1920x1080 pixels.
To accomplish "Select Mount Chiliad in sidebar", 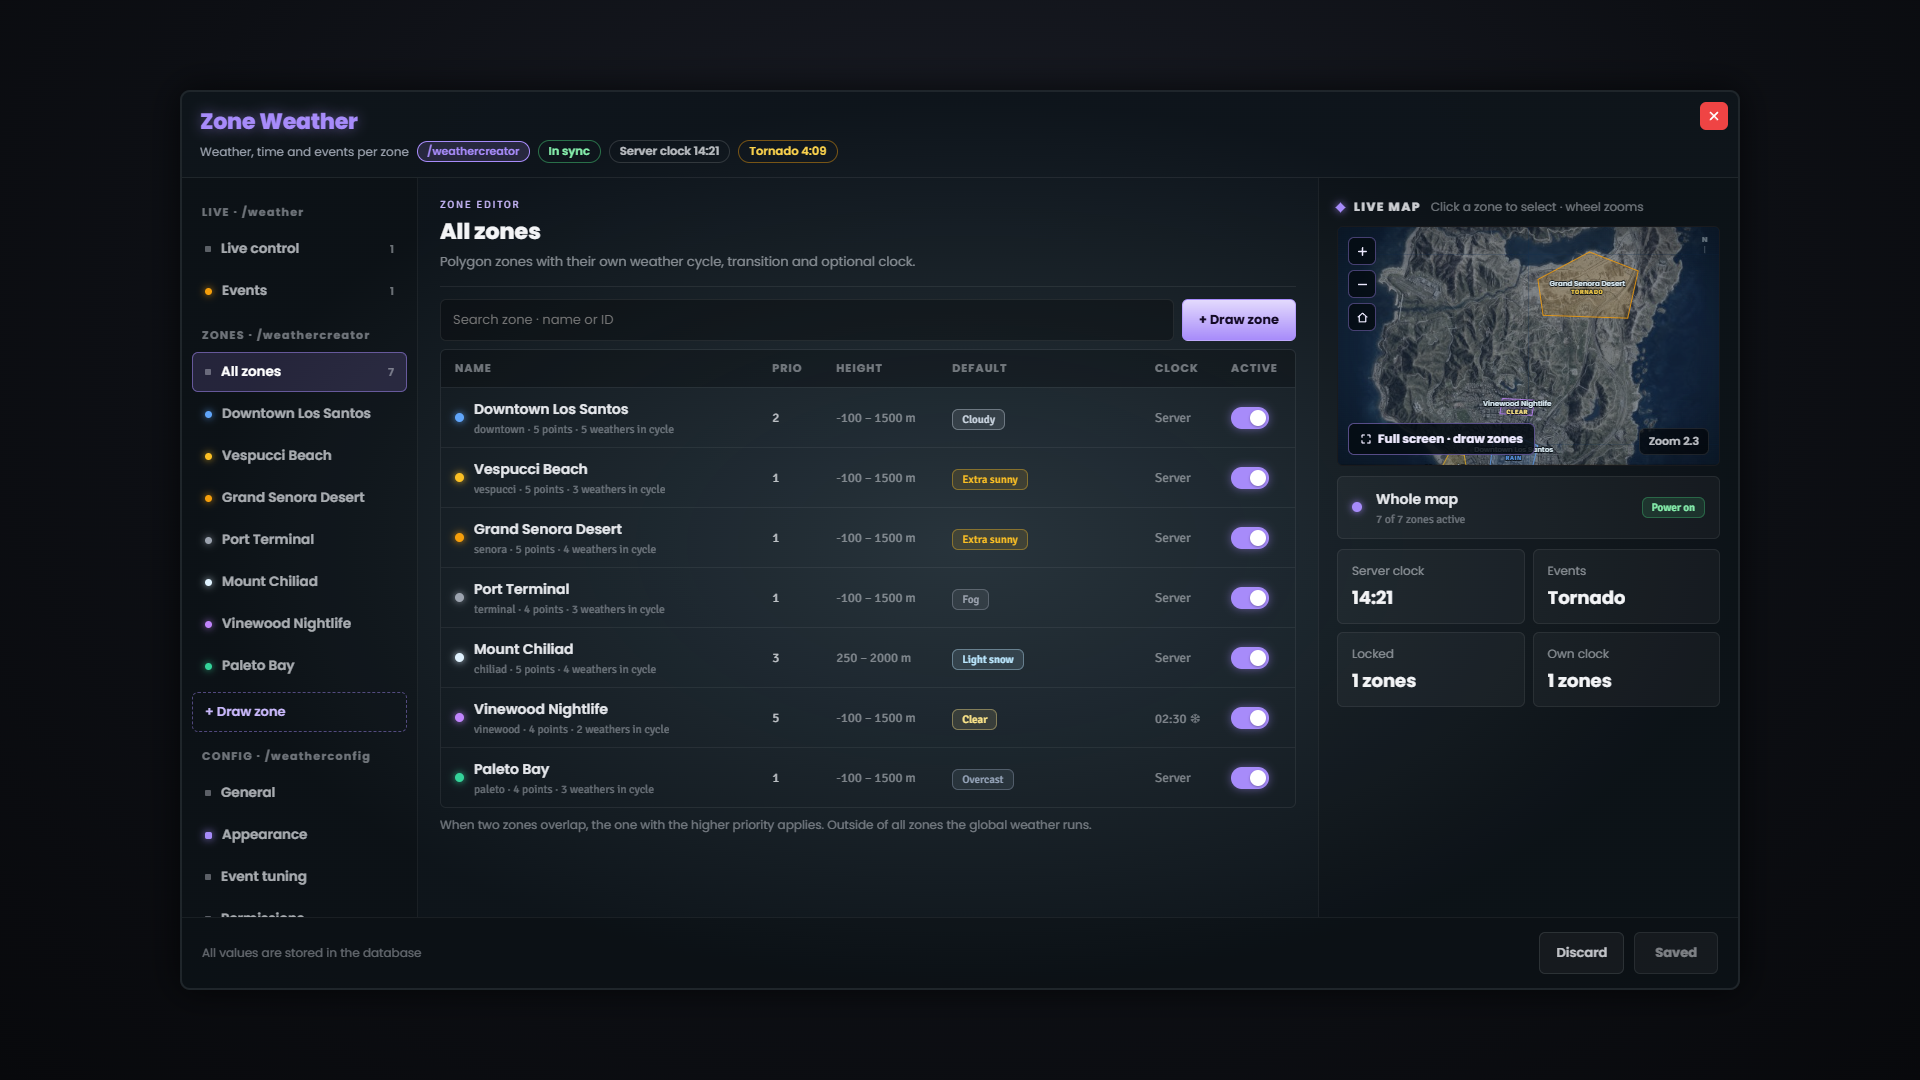I will 299,581.
